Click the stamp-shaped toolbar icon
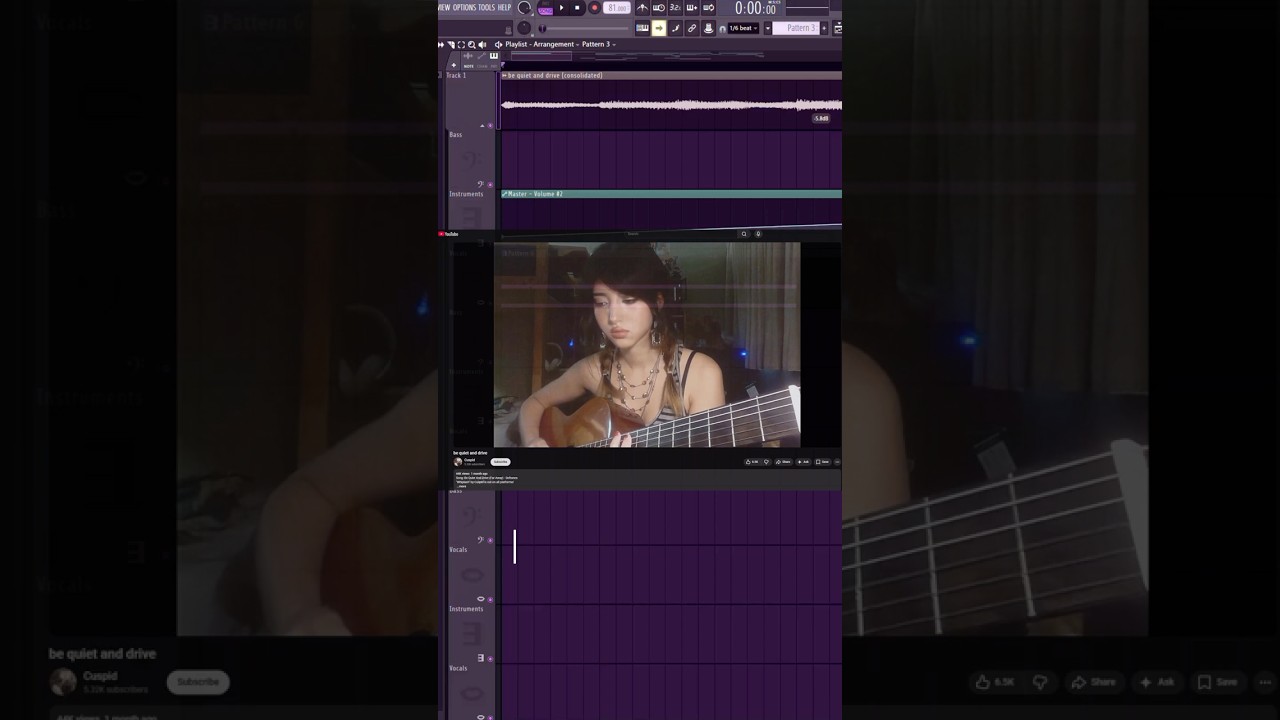This screenshot has width=1280, height=720. (709, 28)
